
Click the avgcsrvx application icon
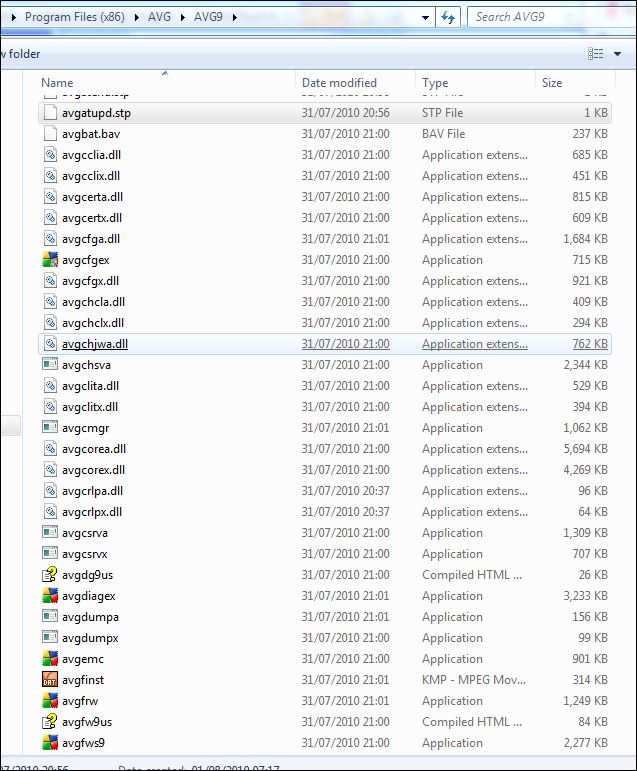tap(50, 554)
